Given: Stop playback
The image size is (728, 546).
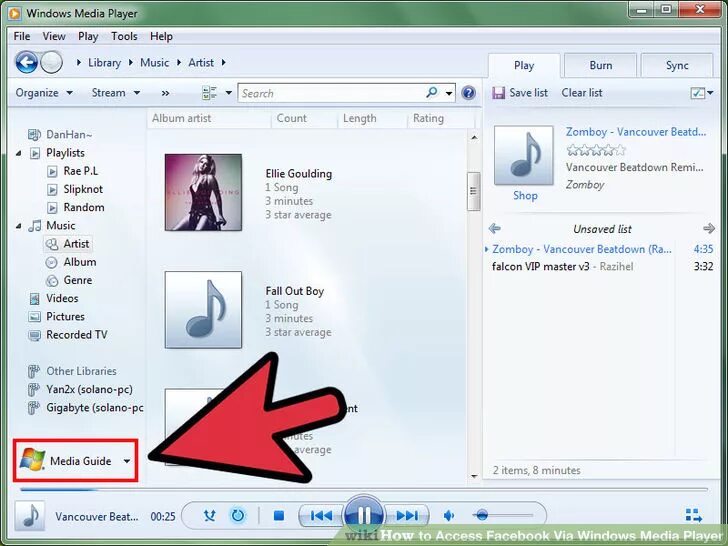Looking at the screenshot, I should point(279,515).
